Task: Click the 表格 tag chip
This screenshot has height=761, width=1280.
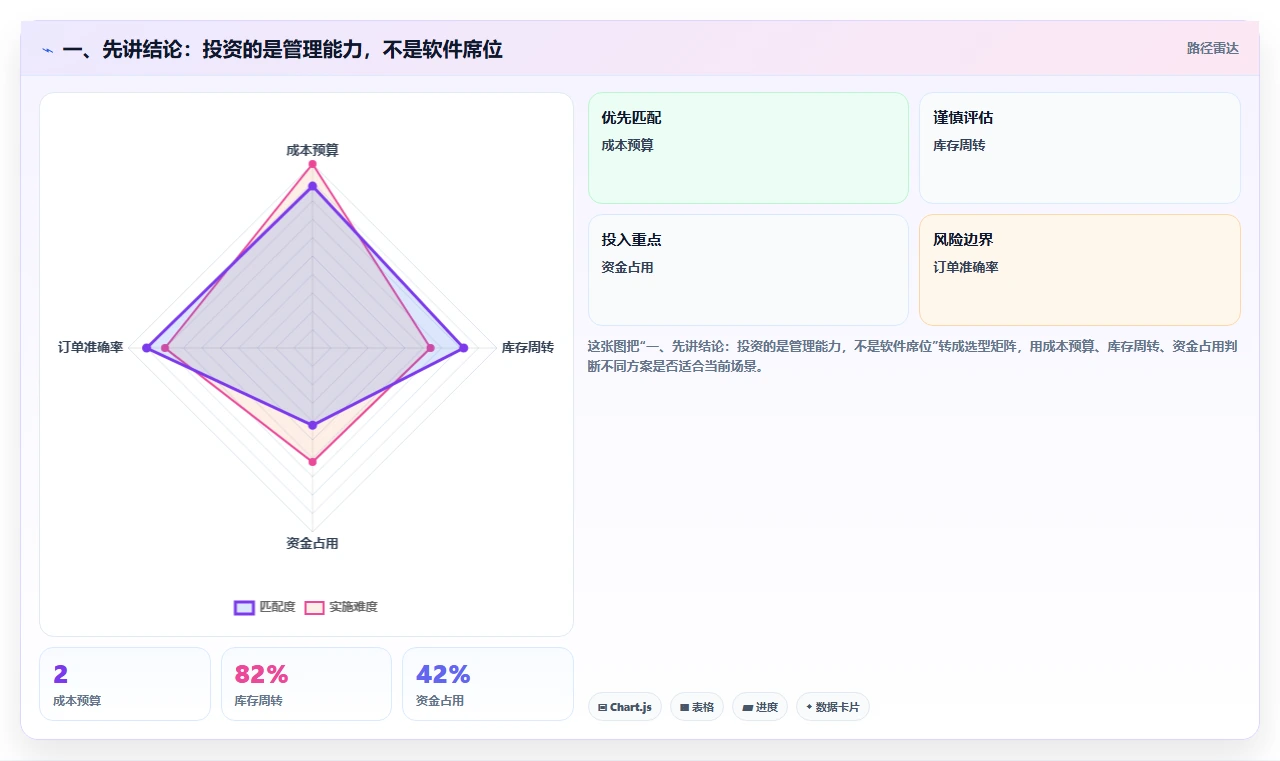Action: click(x=697, y=707)
